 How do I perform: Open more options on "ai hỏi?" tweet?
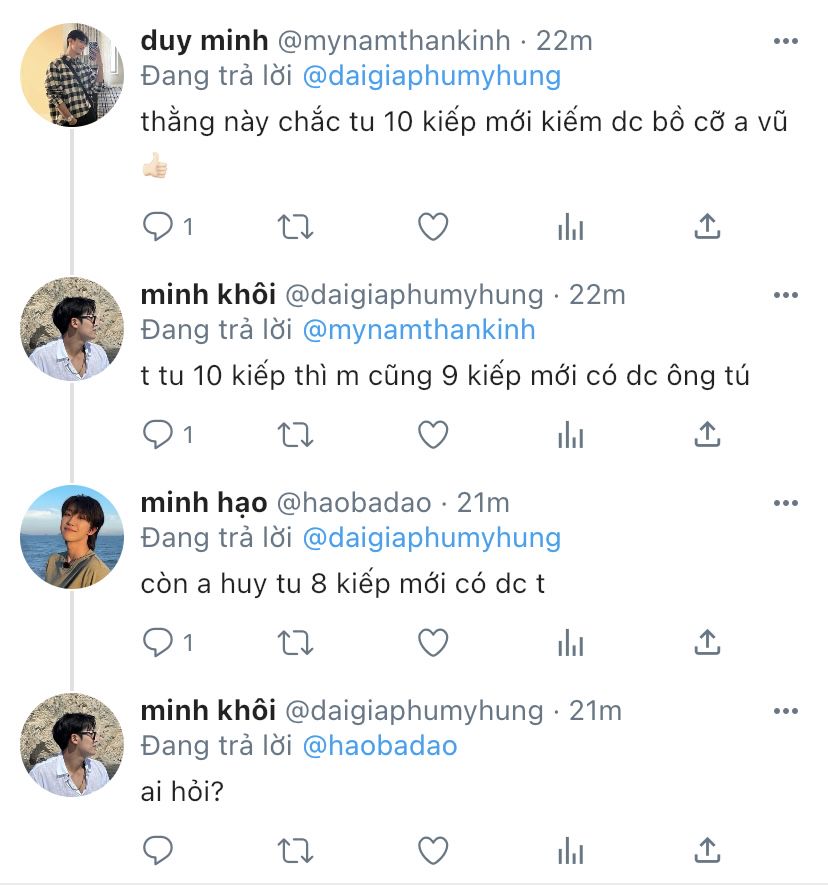coord(786,710)
